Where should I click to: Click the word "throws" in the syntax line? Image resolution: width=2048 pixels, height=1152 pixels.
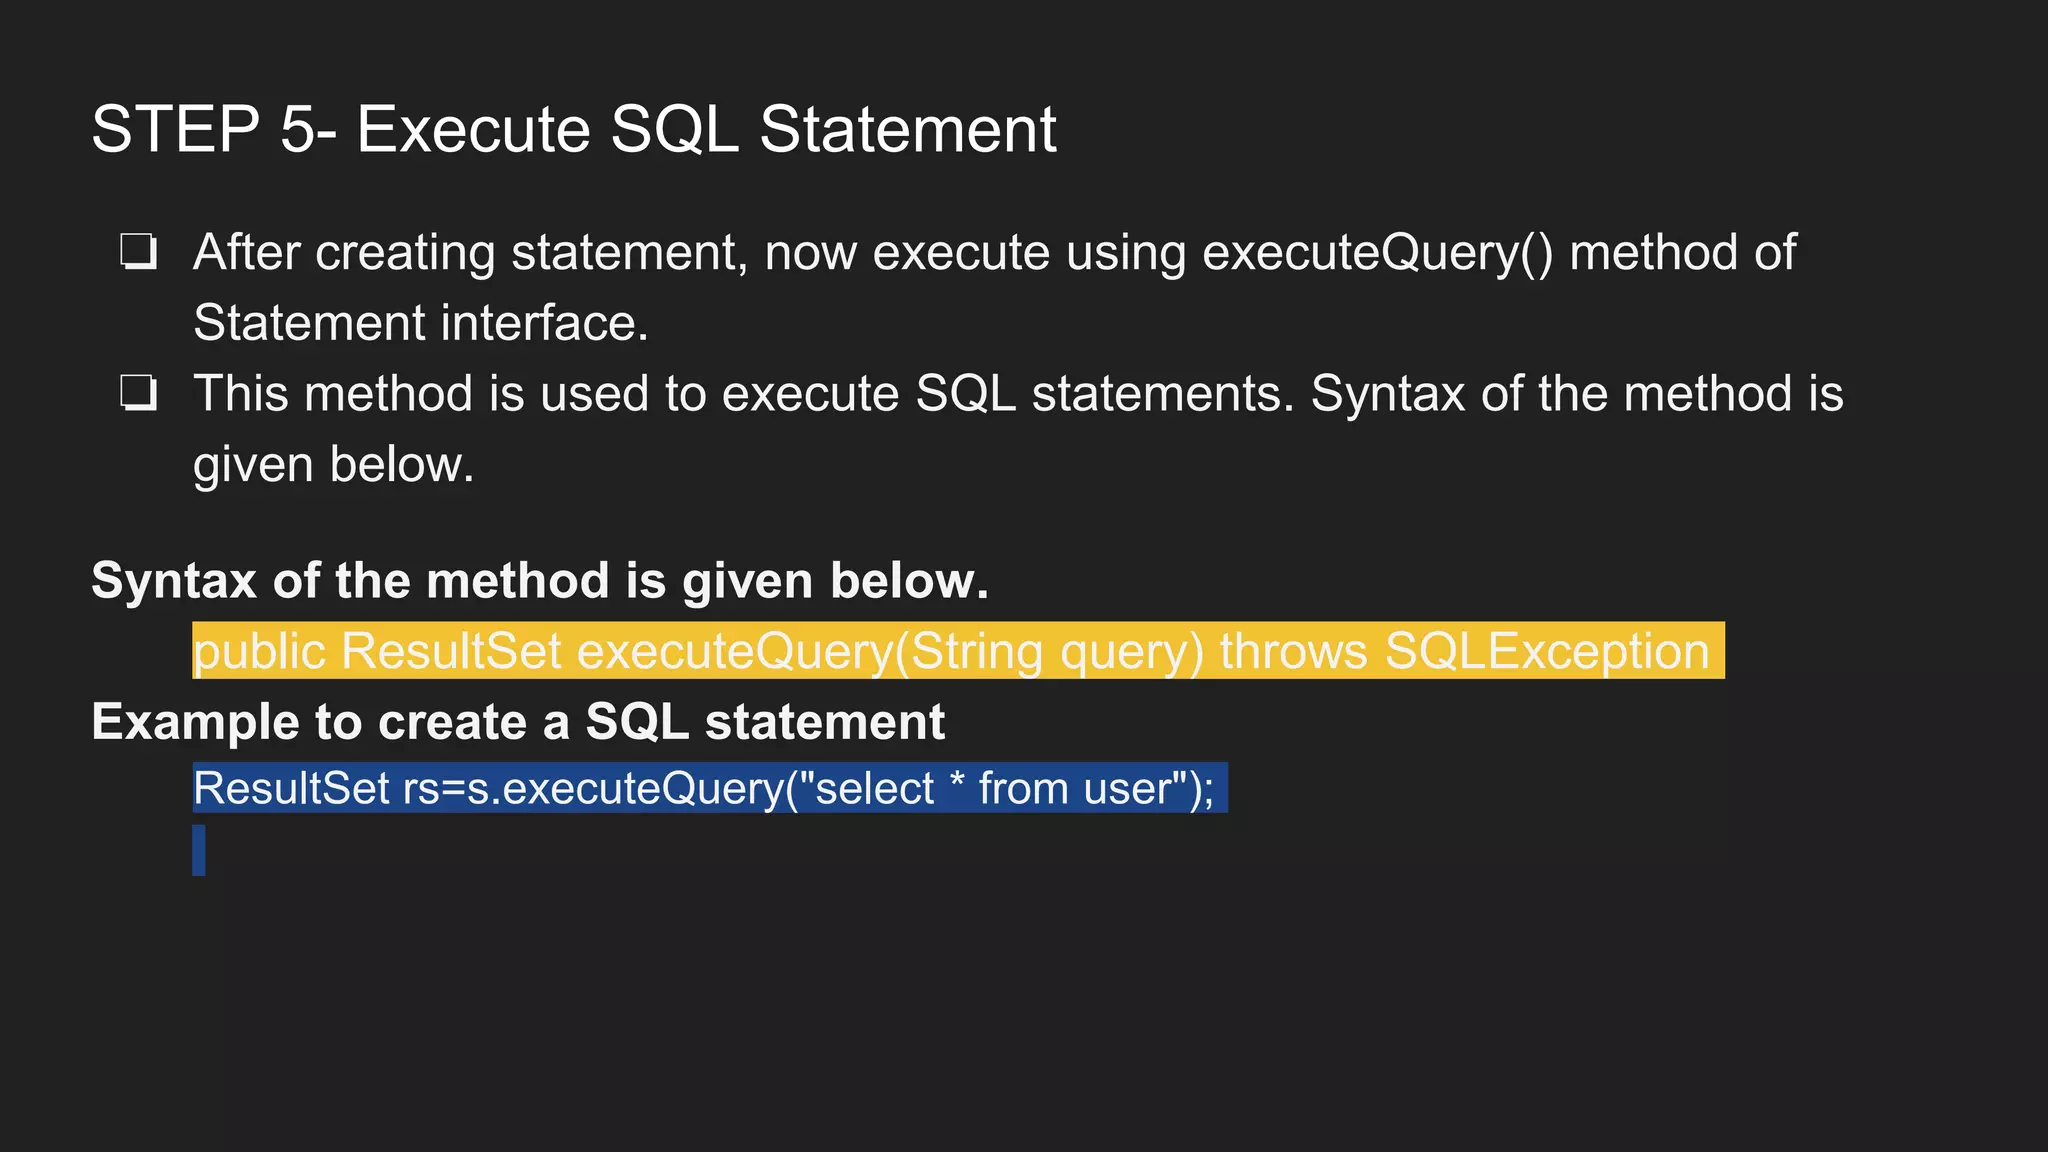tap(1293, 651)
